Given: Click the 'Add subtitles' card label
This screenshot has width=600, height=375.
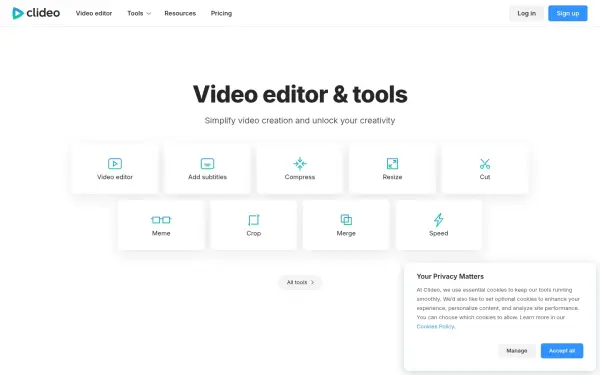Looking at the screenshot, I should coord(207,177).
